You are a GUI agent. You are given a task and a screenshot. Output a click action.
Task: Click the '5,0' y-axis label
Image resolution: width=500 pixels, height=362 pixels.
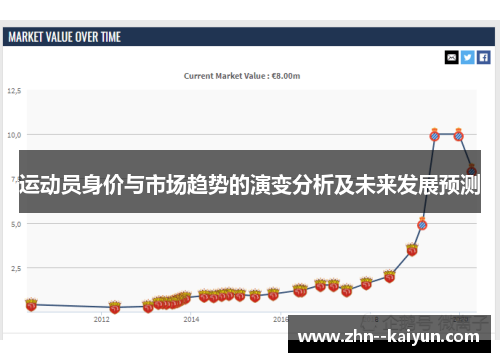[16, 224]
